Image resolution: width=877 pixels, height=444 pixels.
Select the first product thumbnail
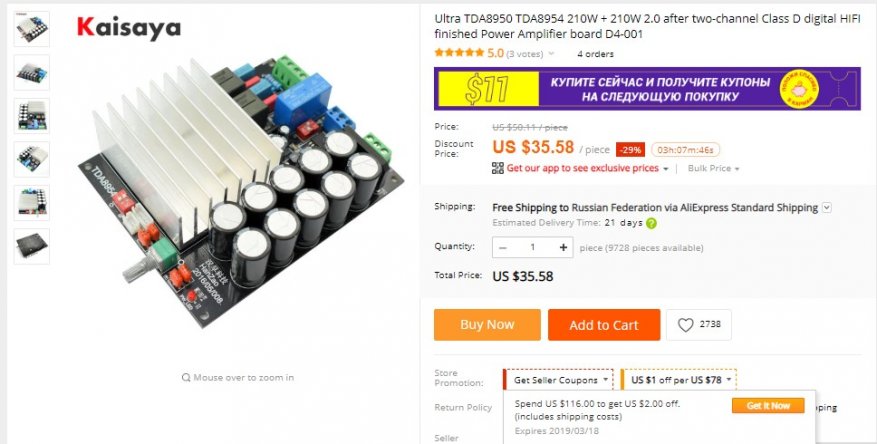[32, 29]
